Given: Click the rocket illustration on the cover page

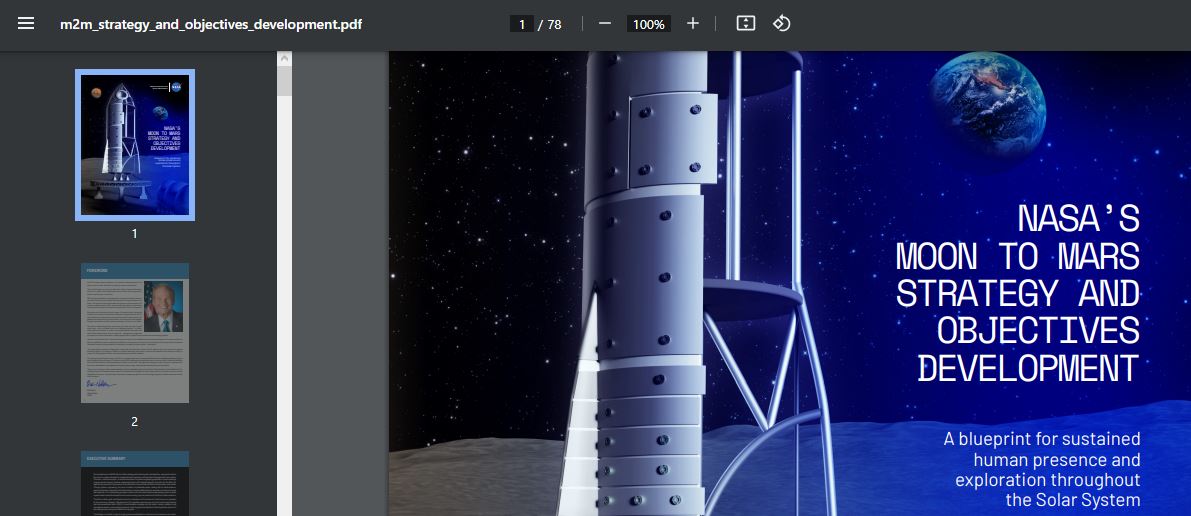Looking at the screenshot, I should point(640,300).
